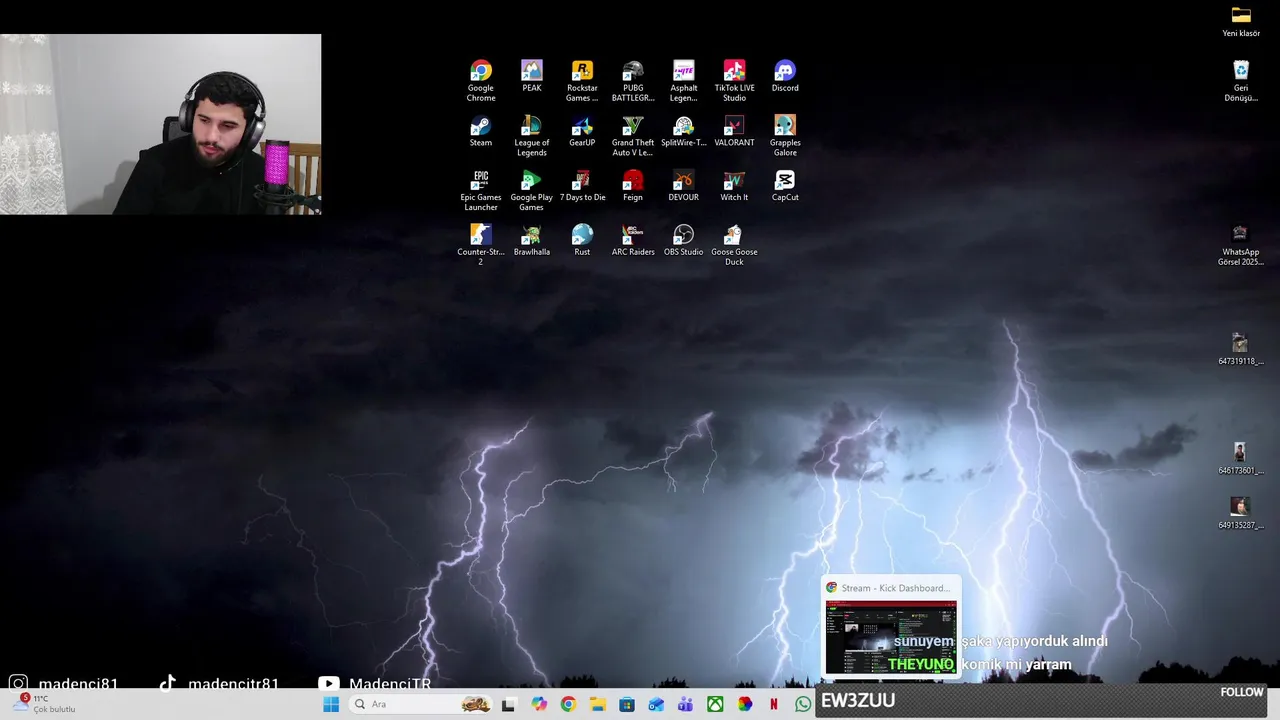
Task: Open Epic Games Launcher shortcut
Action: pos(481,191)
